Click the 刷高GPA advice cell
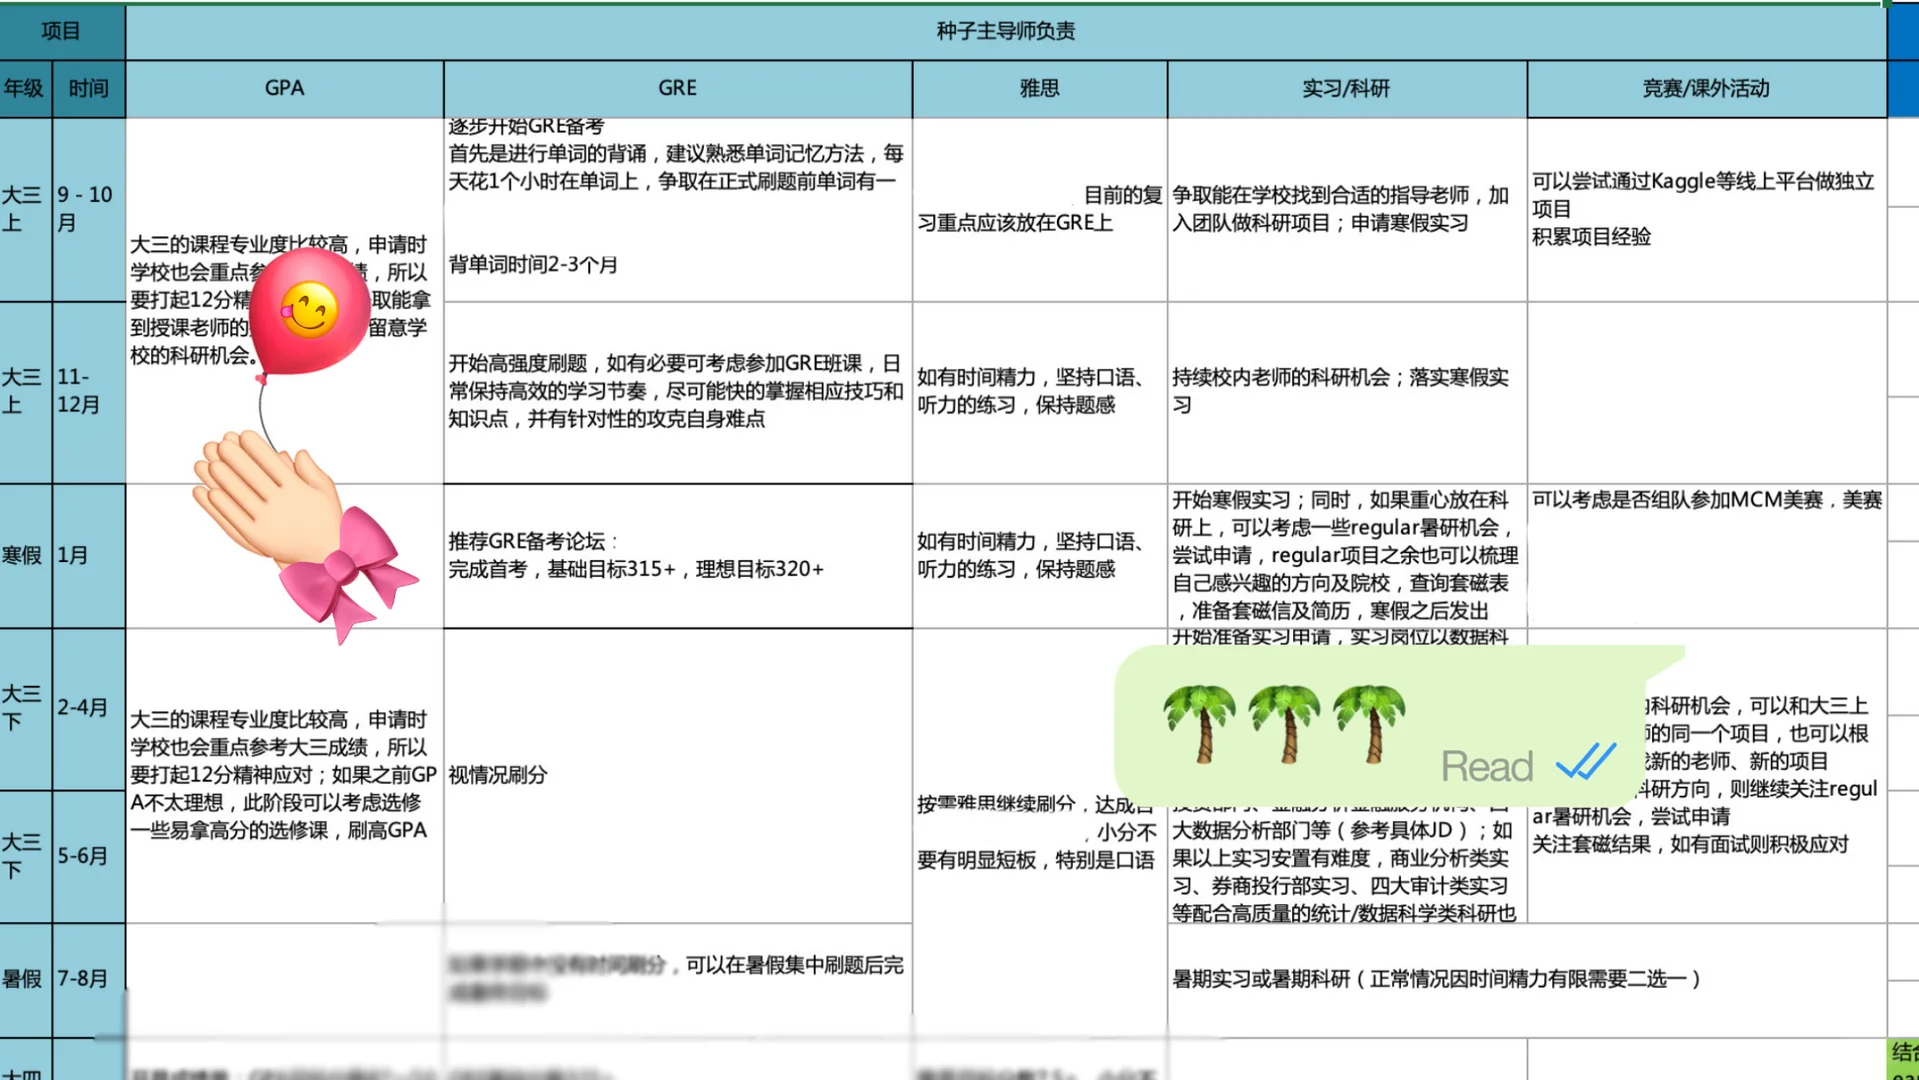Viewport: 1919px width, 1080px height. tap(284, 775)
